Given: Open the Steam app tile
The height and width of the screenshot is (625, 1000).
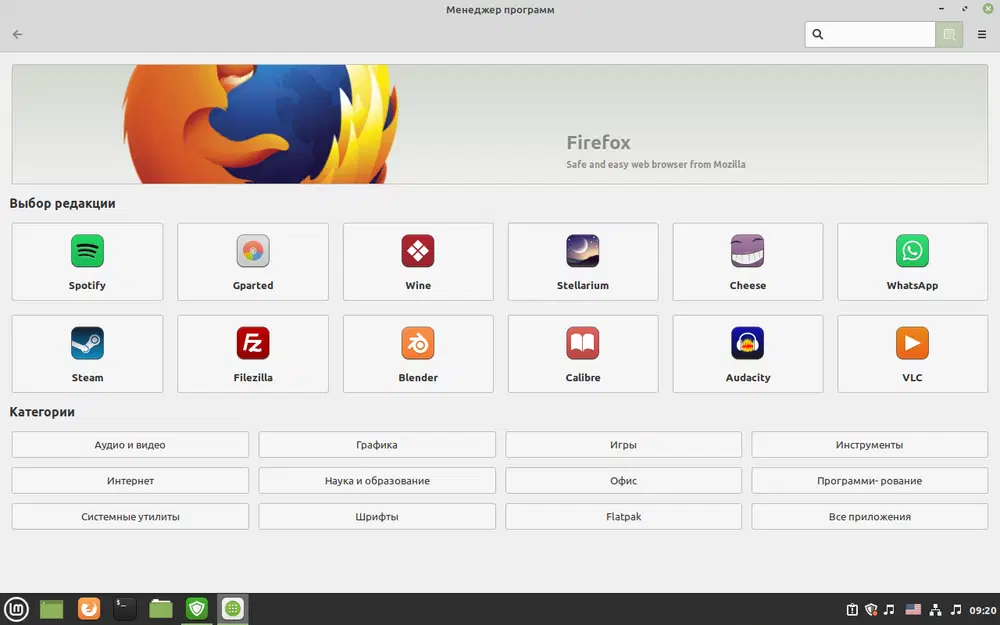Looking at the screenshot, I should [x=87, y=354].
